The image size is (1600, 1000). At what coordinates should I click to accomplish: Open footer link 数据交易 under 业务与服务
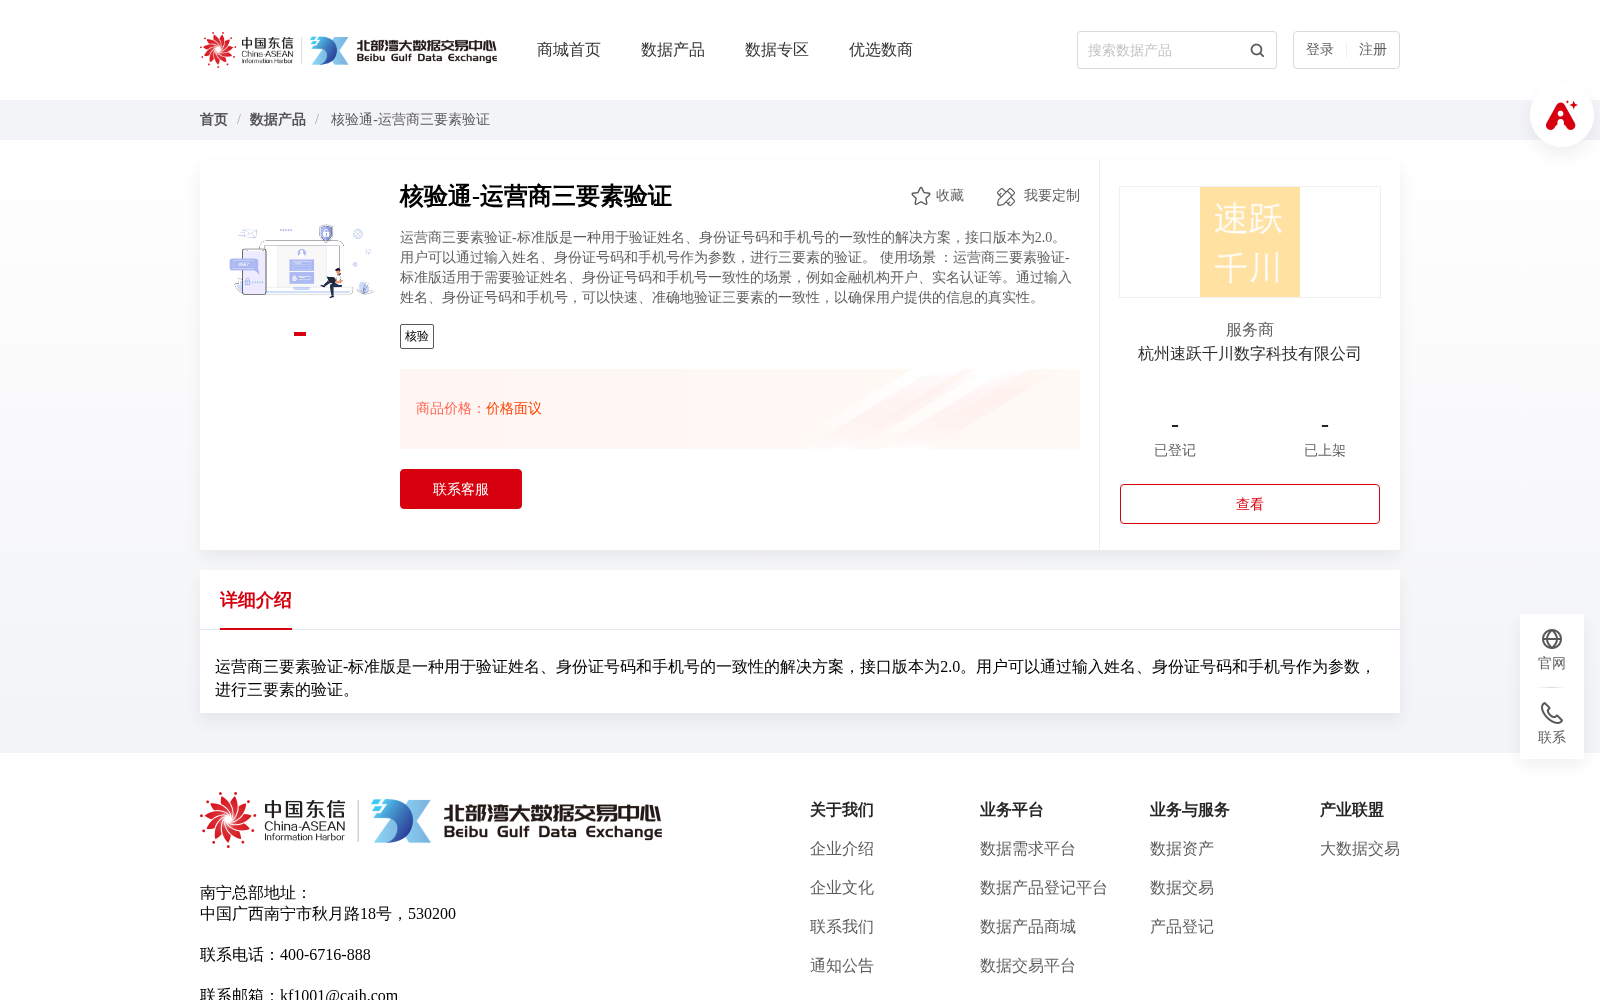(x=1182, y=888)
